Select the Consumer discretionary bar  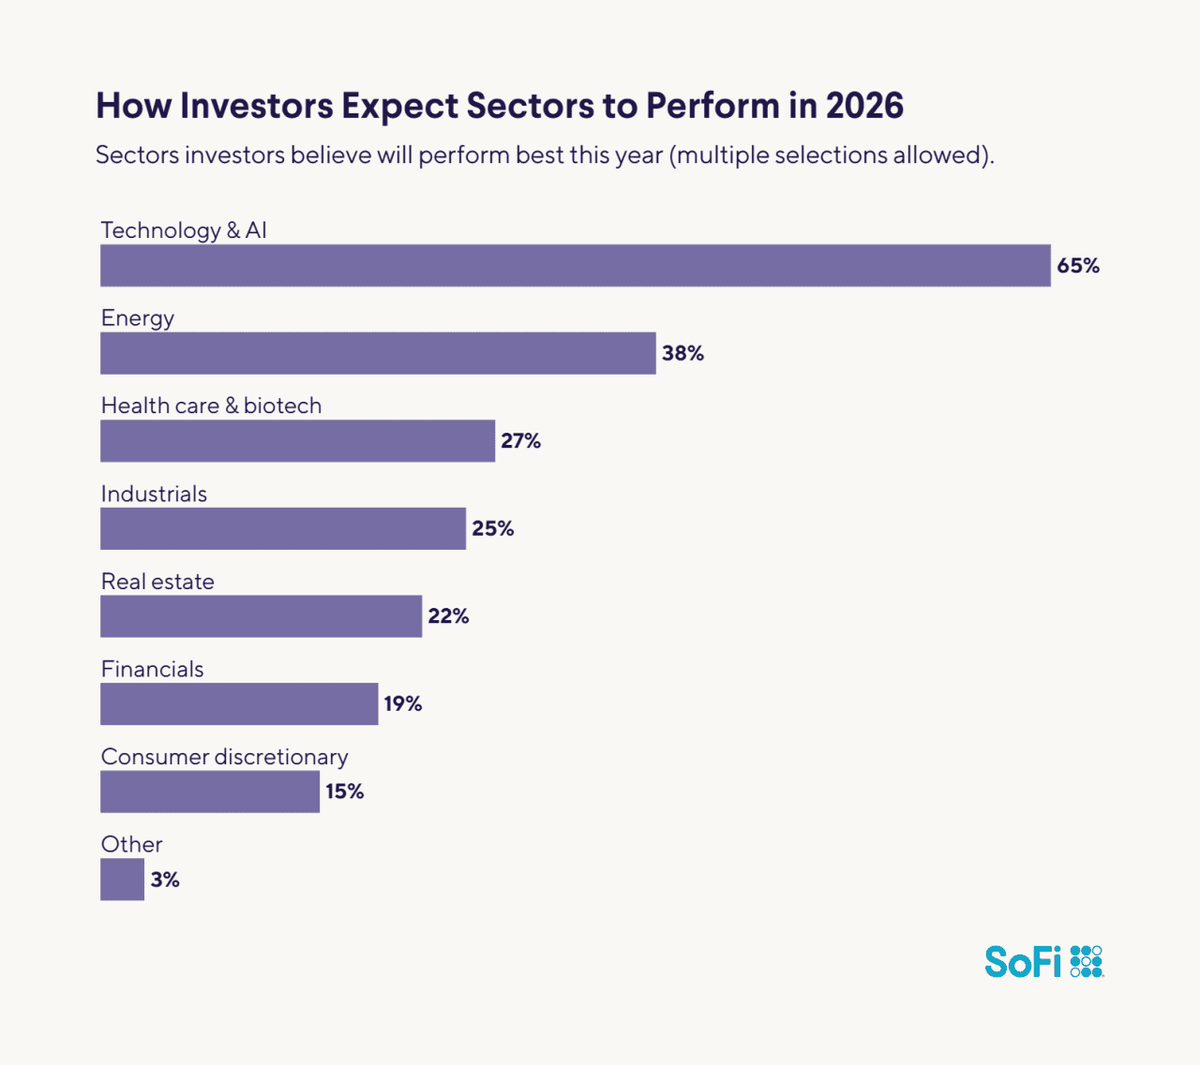point(210,792)
